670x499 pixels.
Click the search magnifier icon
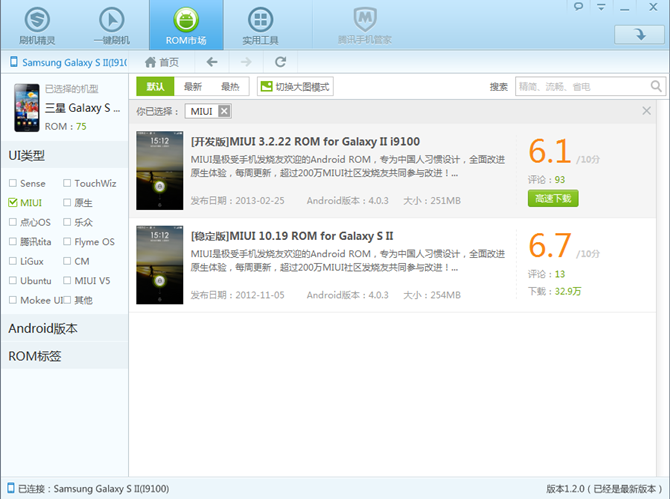click(656, 87)
